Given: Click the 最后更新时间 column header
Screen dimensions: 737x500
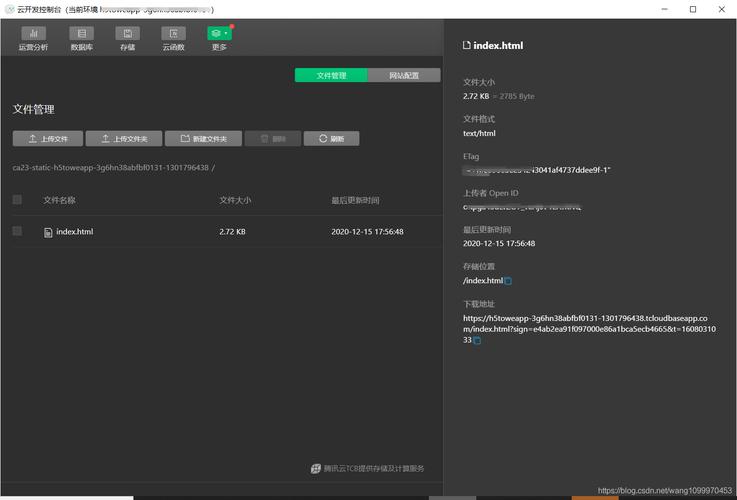Looking at the screenshot, I should coord(355,200).
